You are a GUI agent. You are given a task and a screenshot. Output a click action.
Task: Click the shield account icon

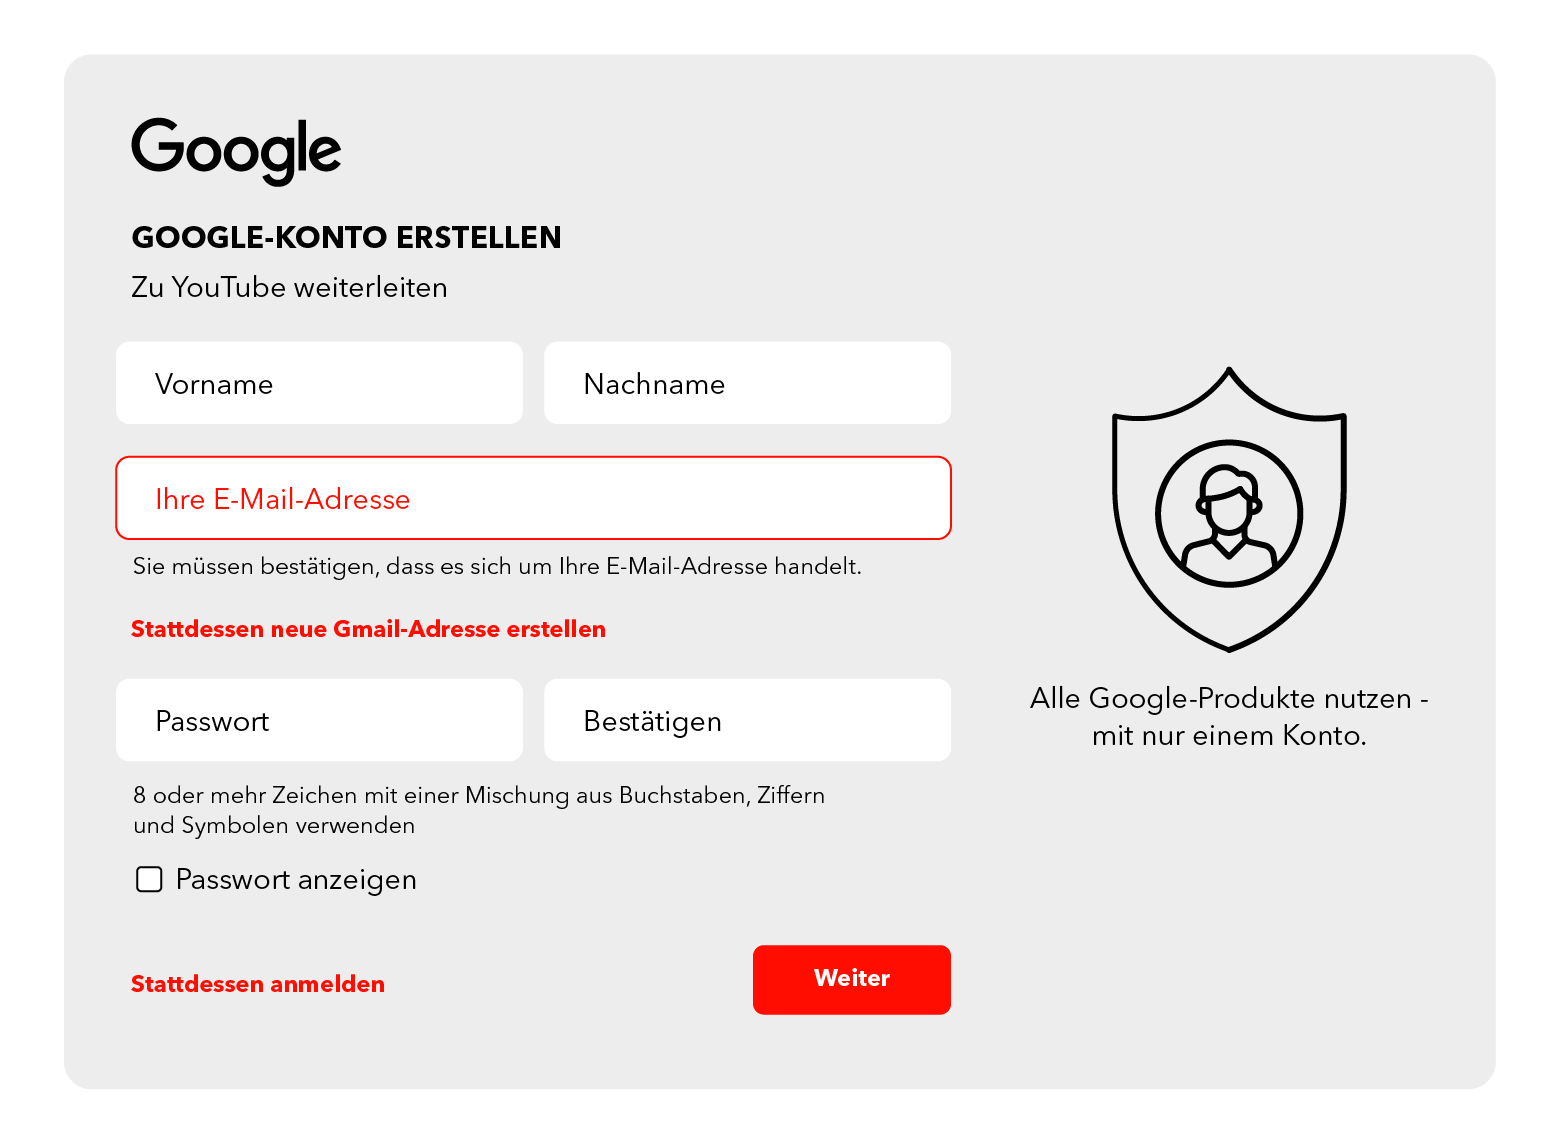tap(1229, 509)
